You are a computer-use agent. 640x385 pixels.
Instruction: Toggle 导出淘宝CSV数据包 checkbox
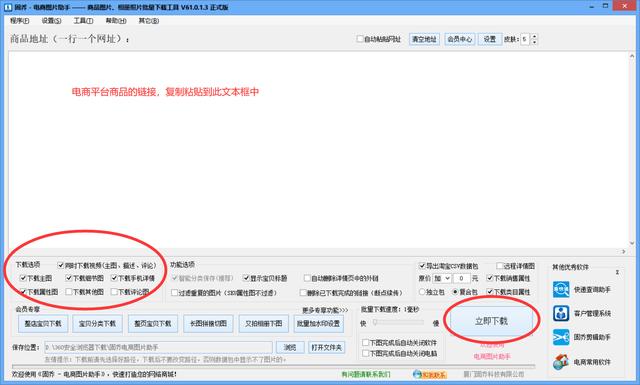coord(422,266)
